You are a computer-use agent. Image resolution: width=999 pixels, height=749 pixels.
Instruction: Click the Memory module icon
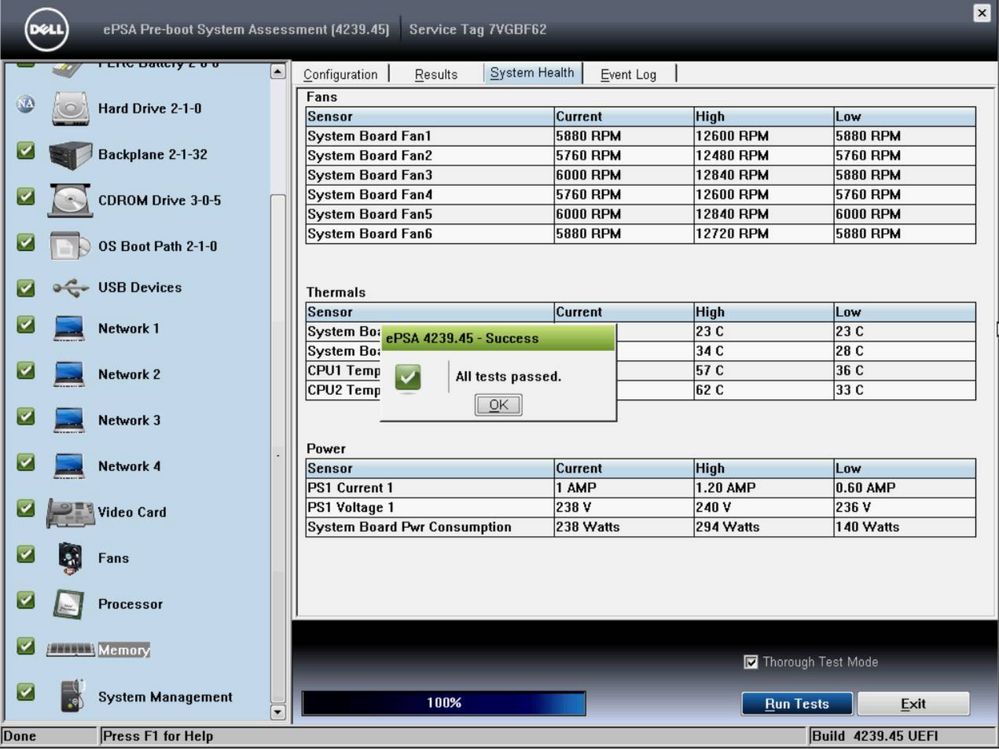[x=70, y=650]
